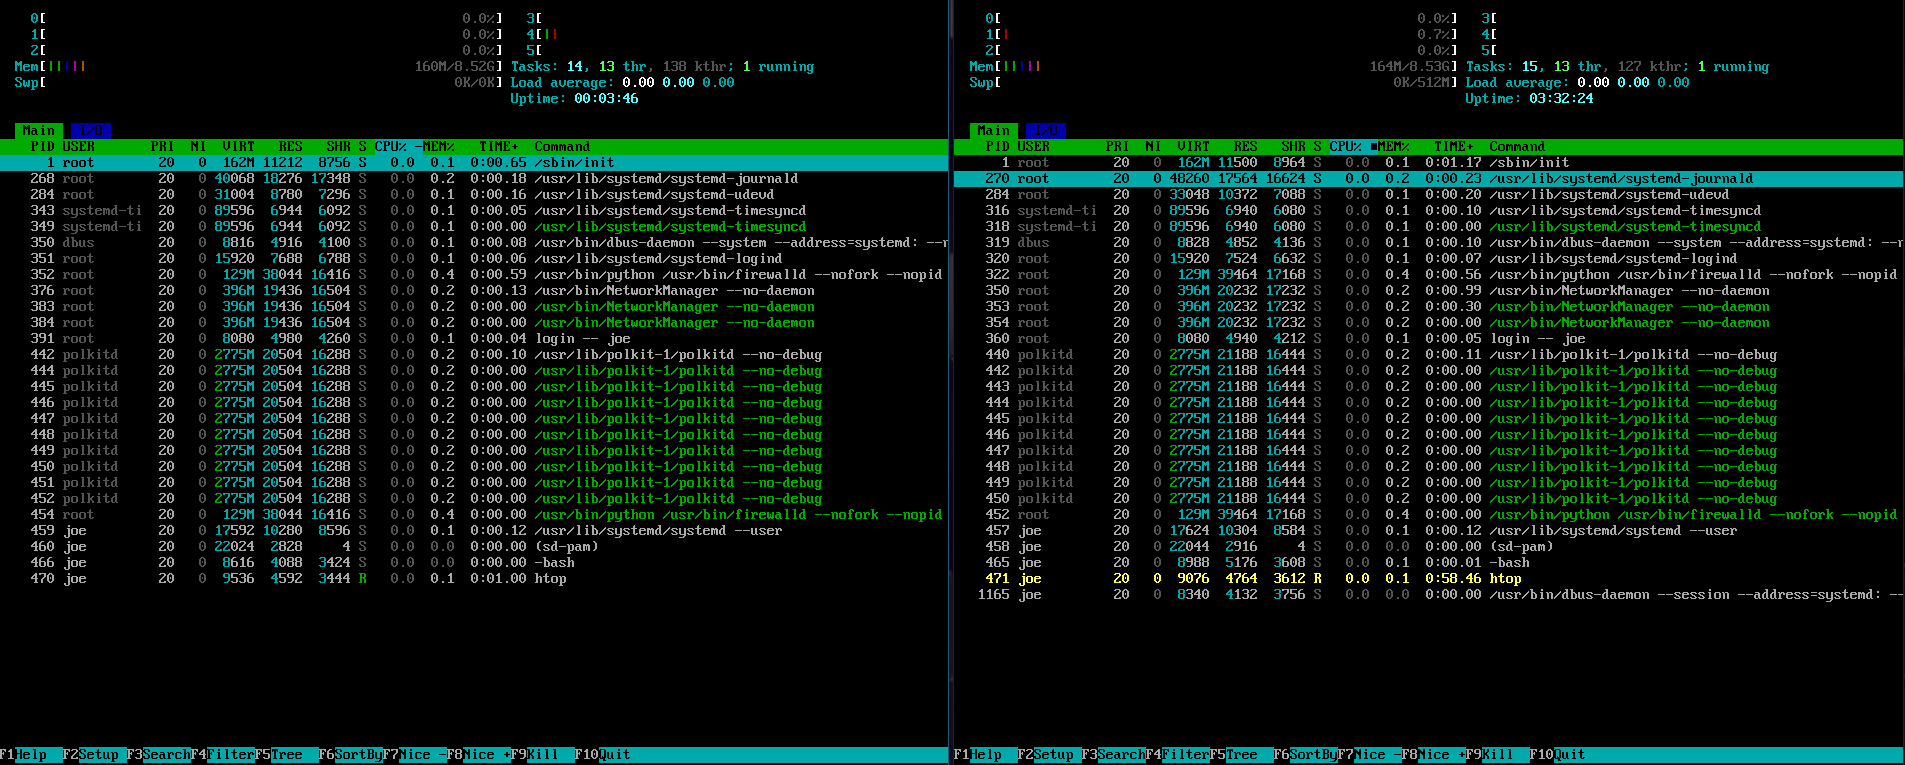Image resolution: width=1905 pixels, height=765 pixels.
Task: Select PID 268 systemd-journald row in left htop
Action: [474, 179]
